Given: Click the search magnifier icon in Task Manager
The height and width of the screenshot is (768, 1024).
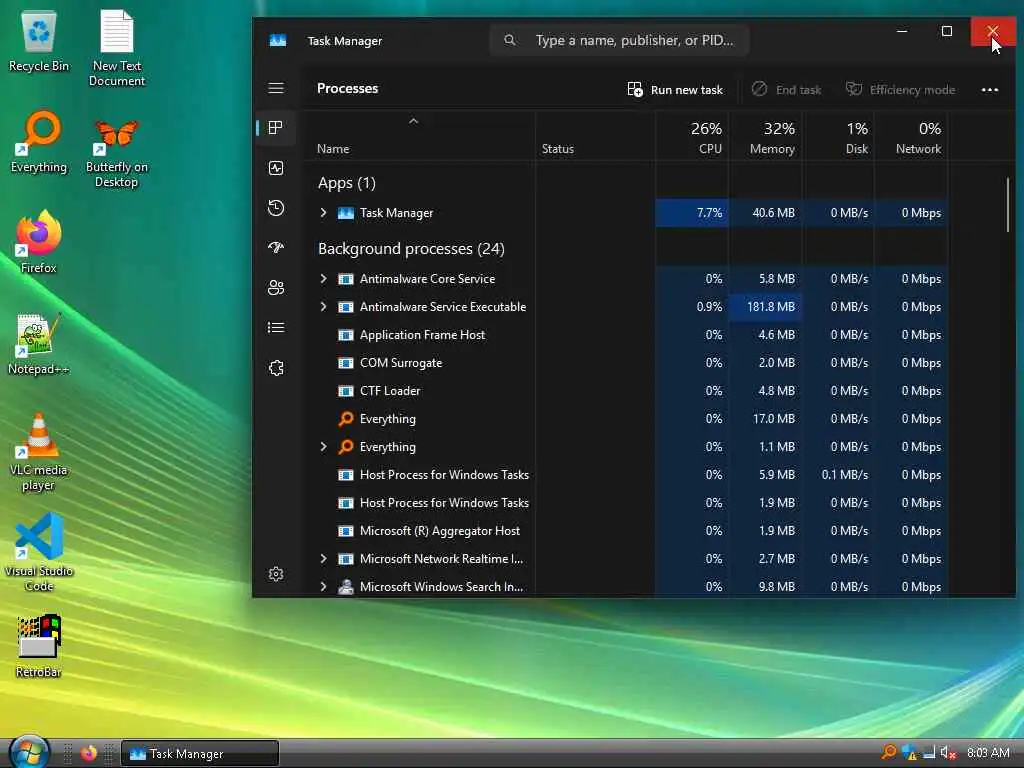Looking at the screenshot, I should [x=509, y=40].
